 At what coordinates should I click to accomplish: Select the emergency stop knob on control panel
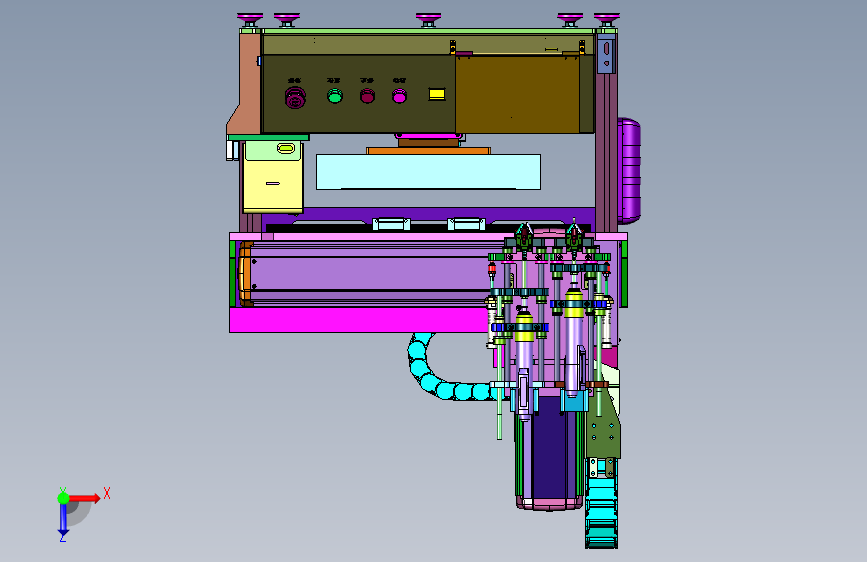click(295, 98)
